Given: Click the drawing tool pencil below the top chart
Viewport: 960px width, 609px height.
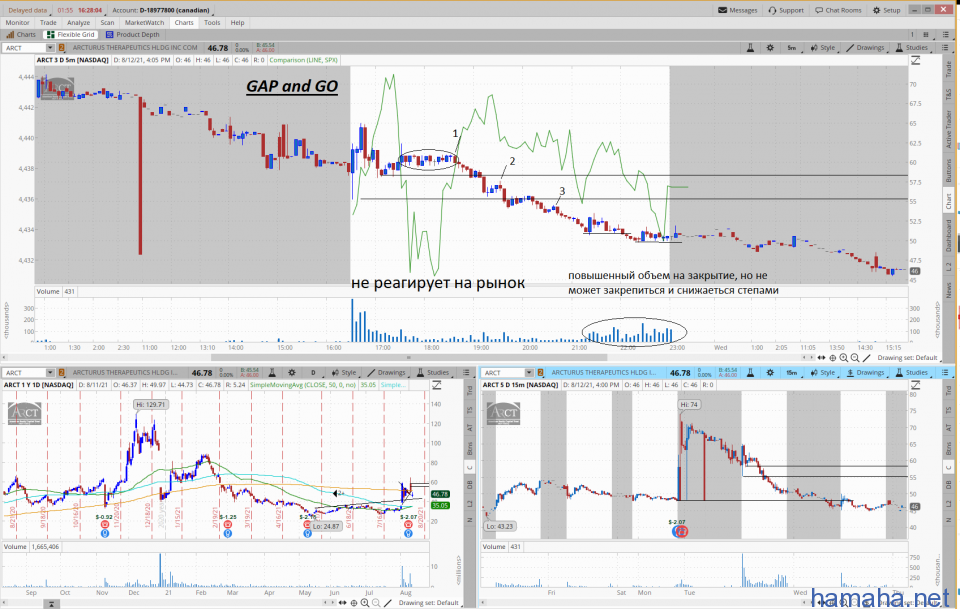Looking at the screenshot, I should pyautogui.click(x=866, y=358).
